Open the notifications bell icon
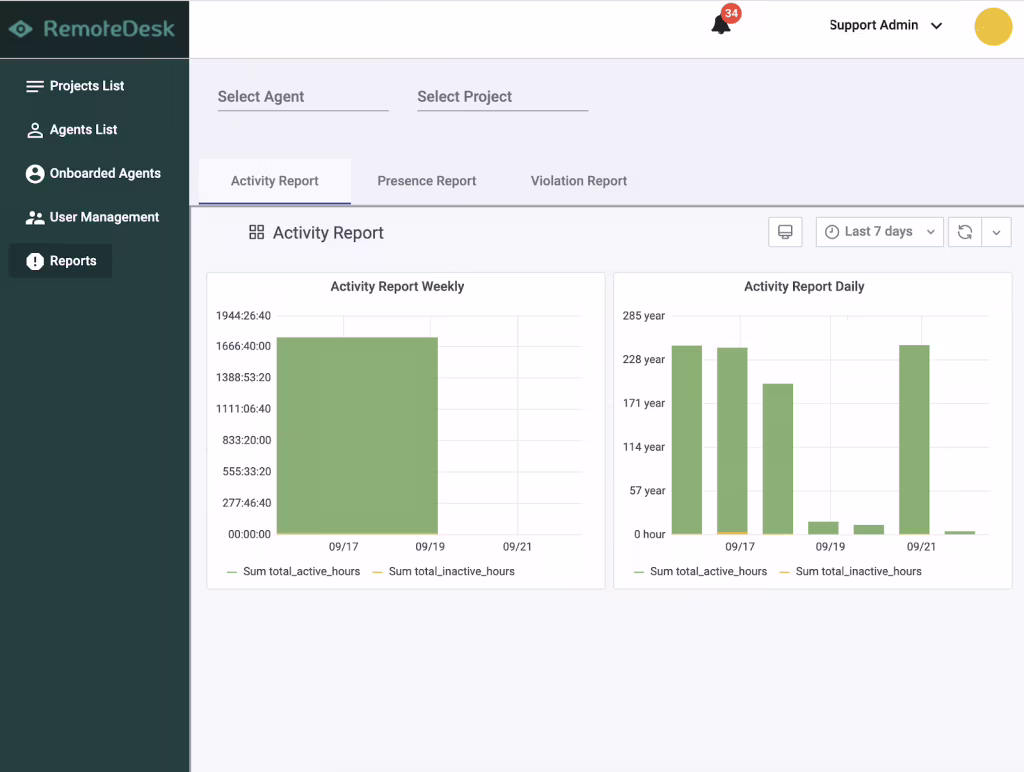This screenshot has height=772, width=1024. pos(720,25)
